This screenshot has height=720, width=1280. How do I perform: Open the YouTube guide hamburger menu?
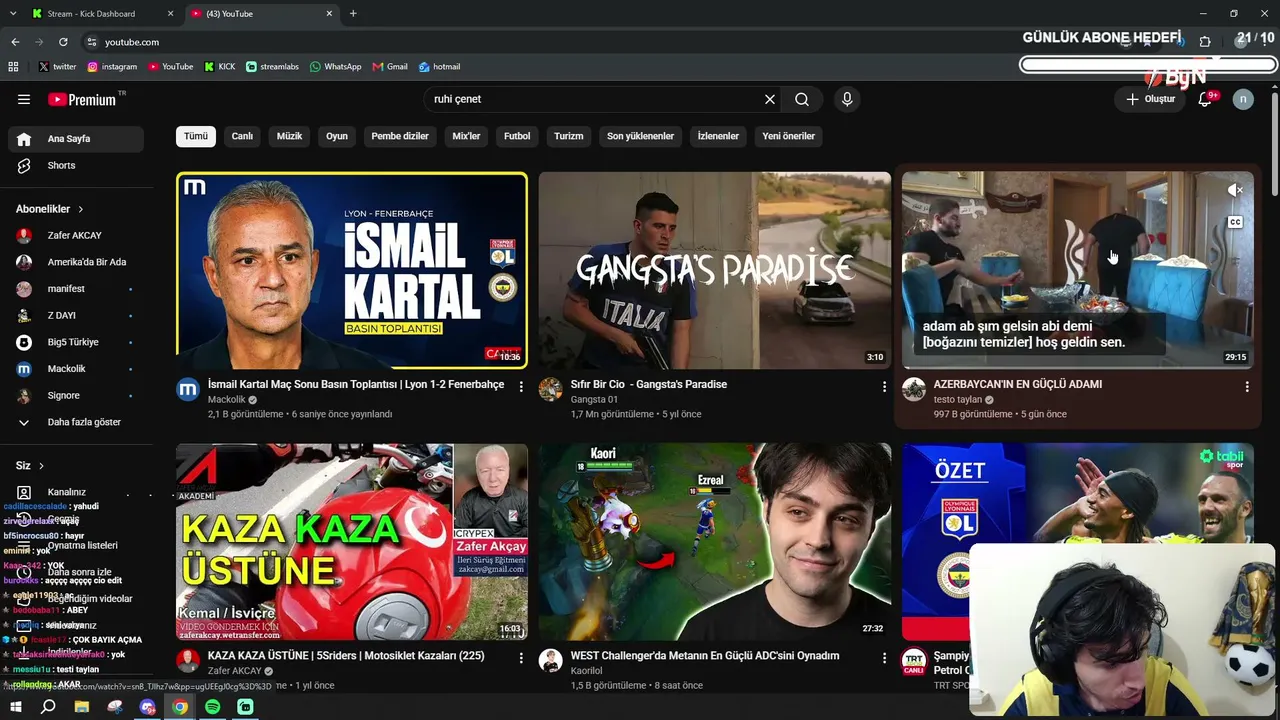[24, 99]
